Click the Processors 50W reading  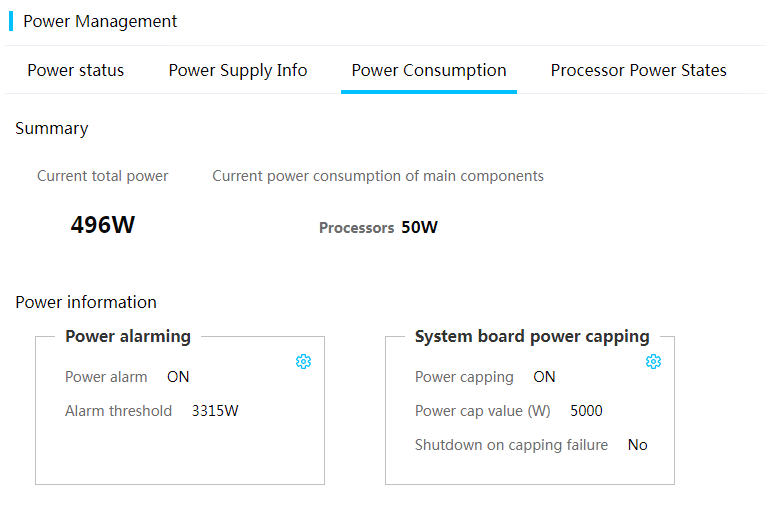tap(378, 228)
